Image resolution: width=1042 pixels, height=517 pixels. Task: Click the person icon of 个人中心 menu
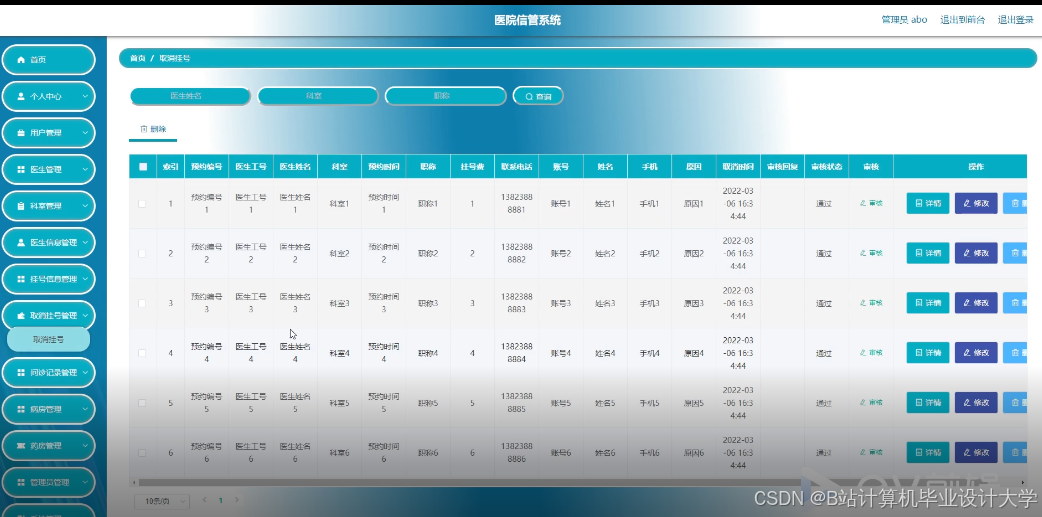(x=21, y=96)
